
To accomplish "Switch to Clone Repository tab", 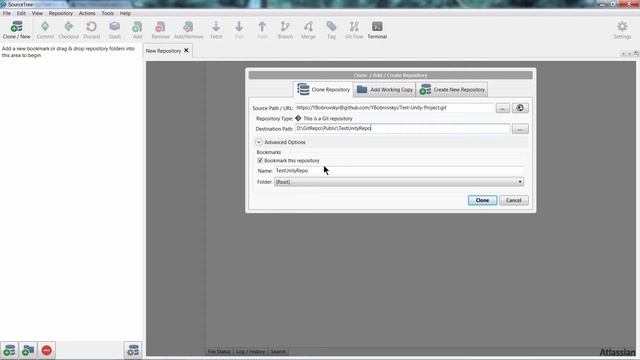I will click(323, 89).
